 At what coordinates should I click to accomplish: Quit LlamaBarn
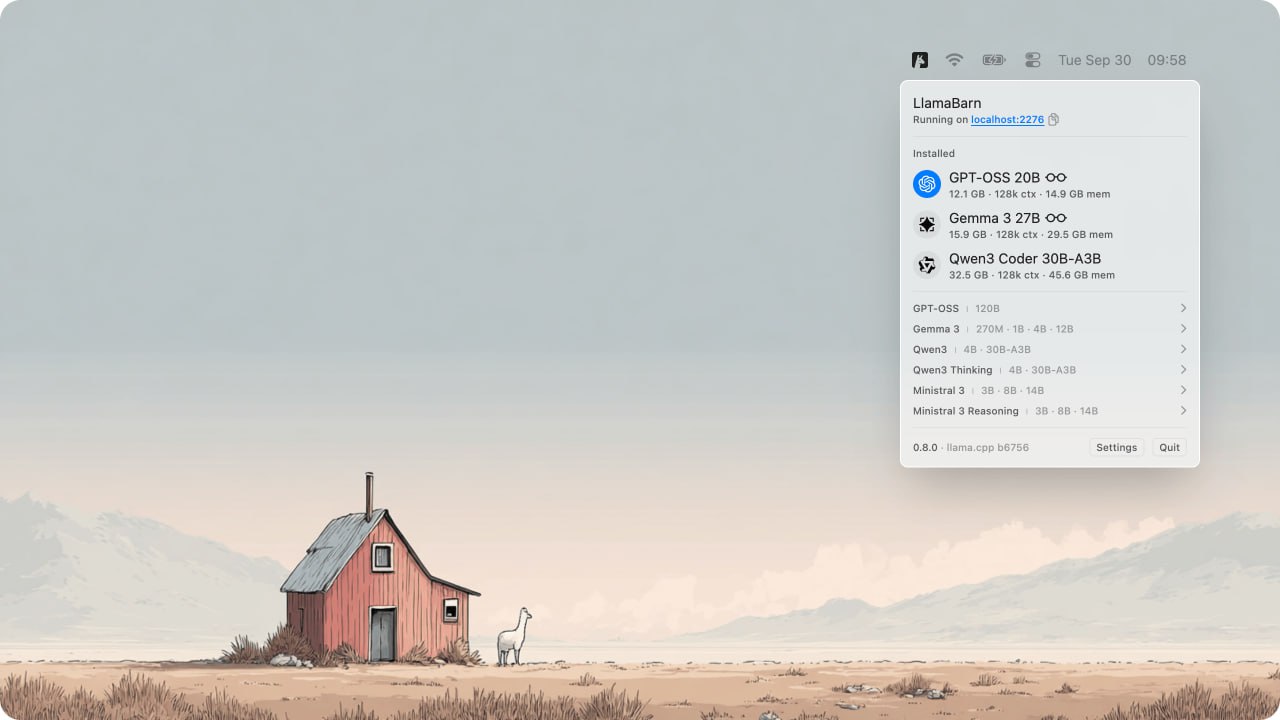click(x=1169, y=448)
